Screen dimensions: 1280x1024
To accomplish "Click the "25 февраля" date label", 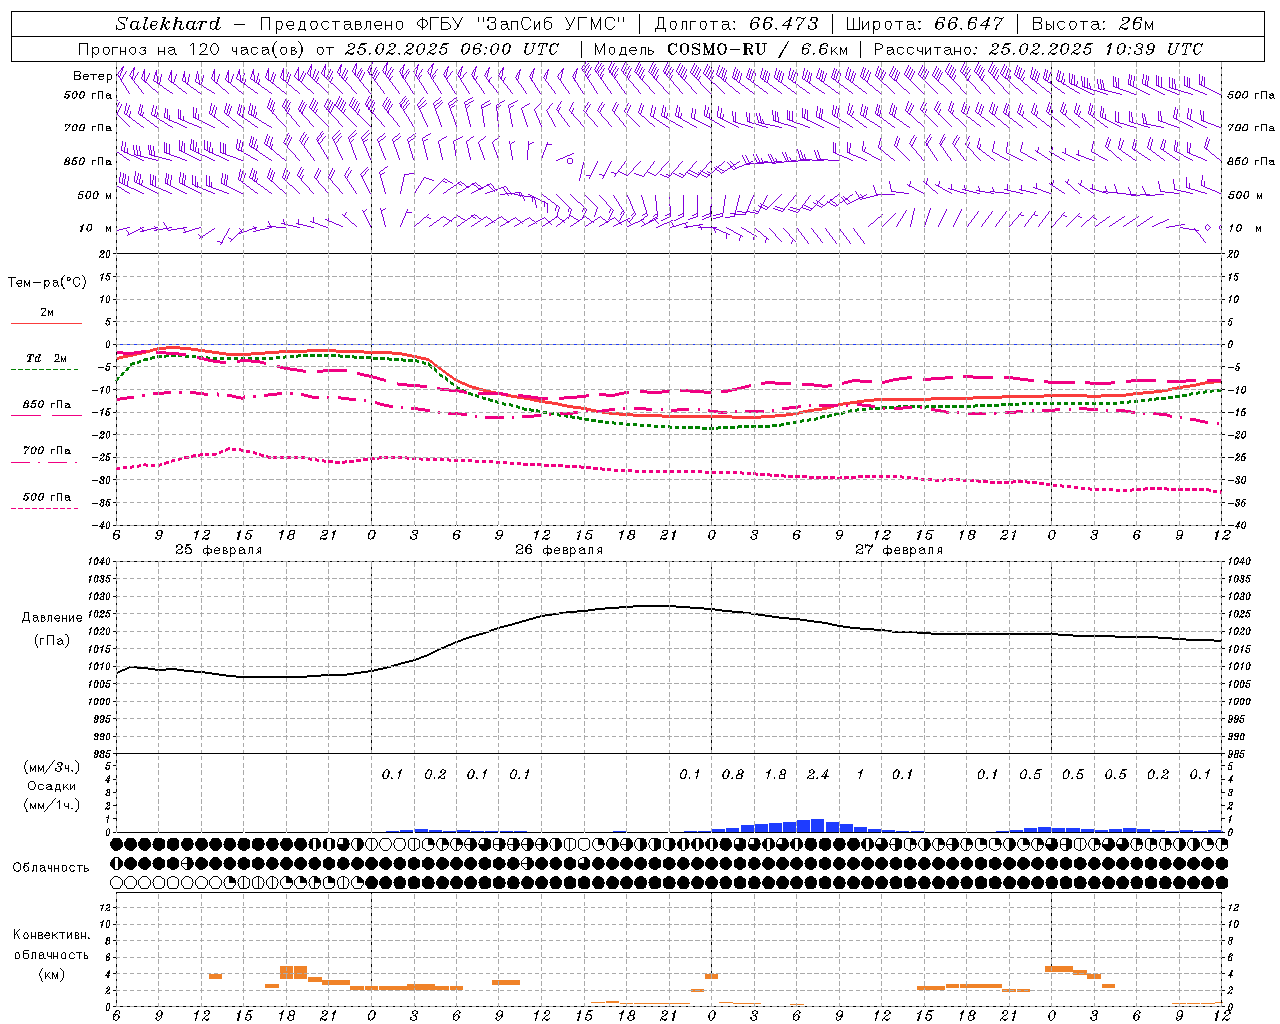I will (218, 550).
